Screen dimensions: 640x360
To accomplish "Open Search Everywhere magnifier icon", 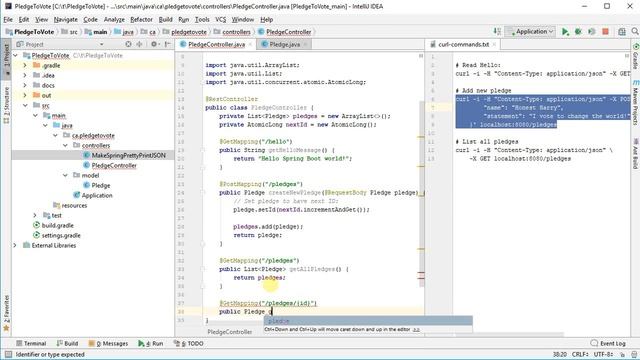I will [x=635, y=32].
